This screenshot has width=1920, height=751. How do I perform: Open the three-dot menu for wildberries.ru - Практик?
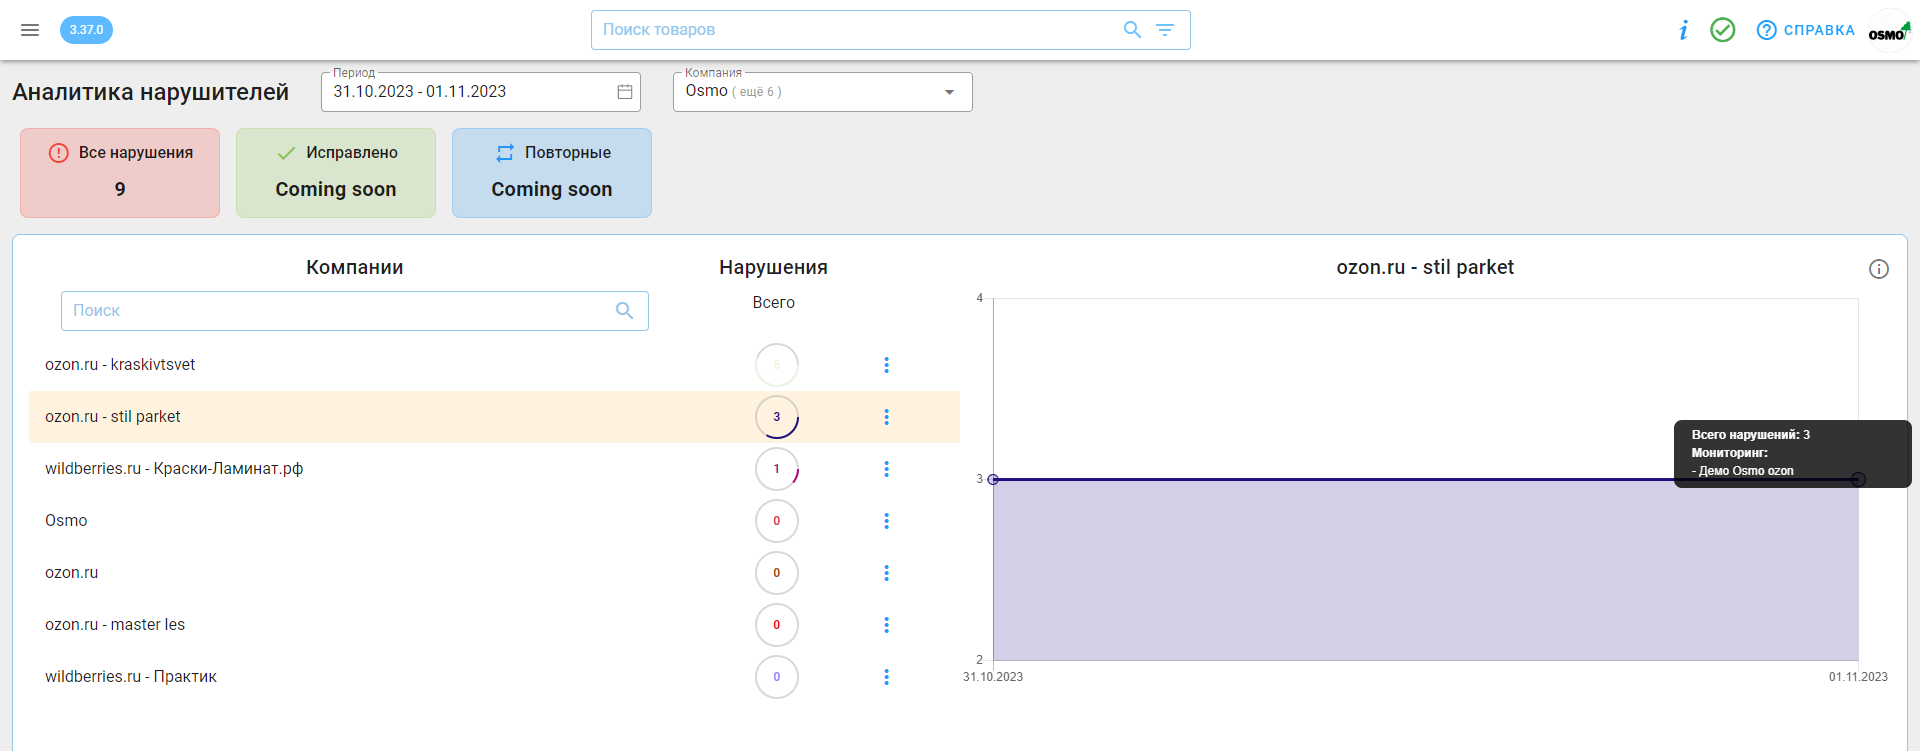tap(886, 677)
